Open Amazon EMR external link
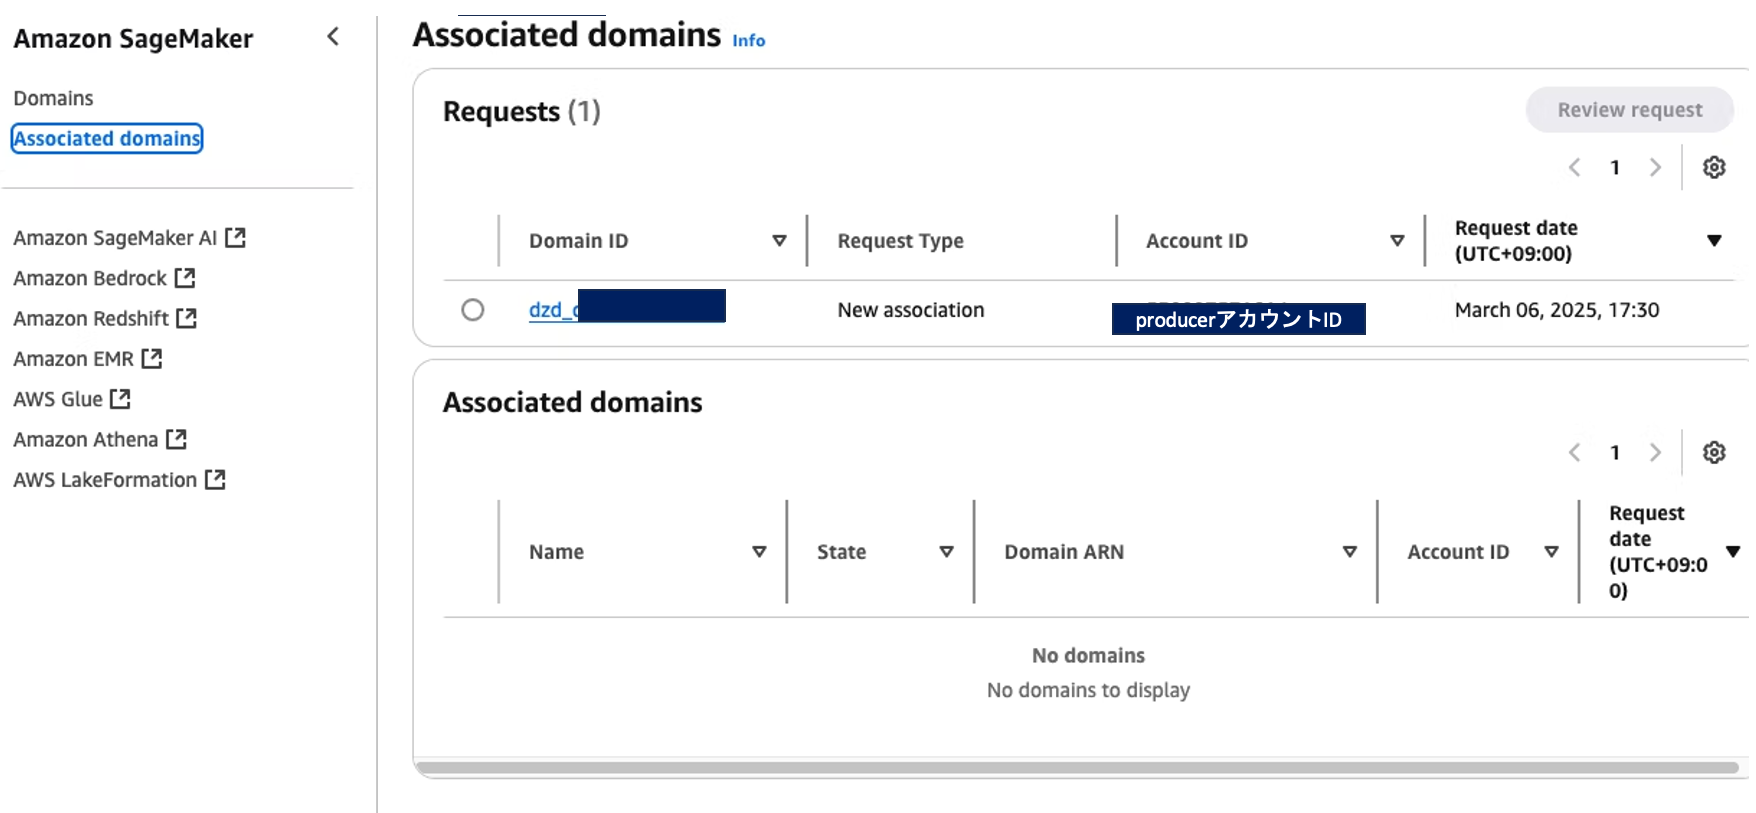This screenshot has width=1756, height=813. [x=87, y=358]
